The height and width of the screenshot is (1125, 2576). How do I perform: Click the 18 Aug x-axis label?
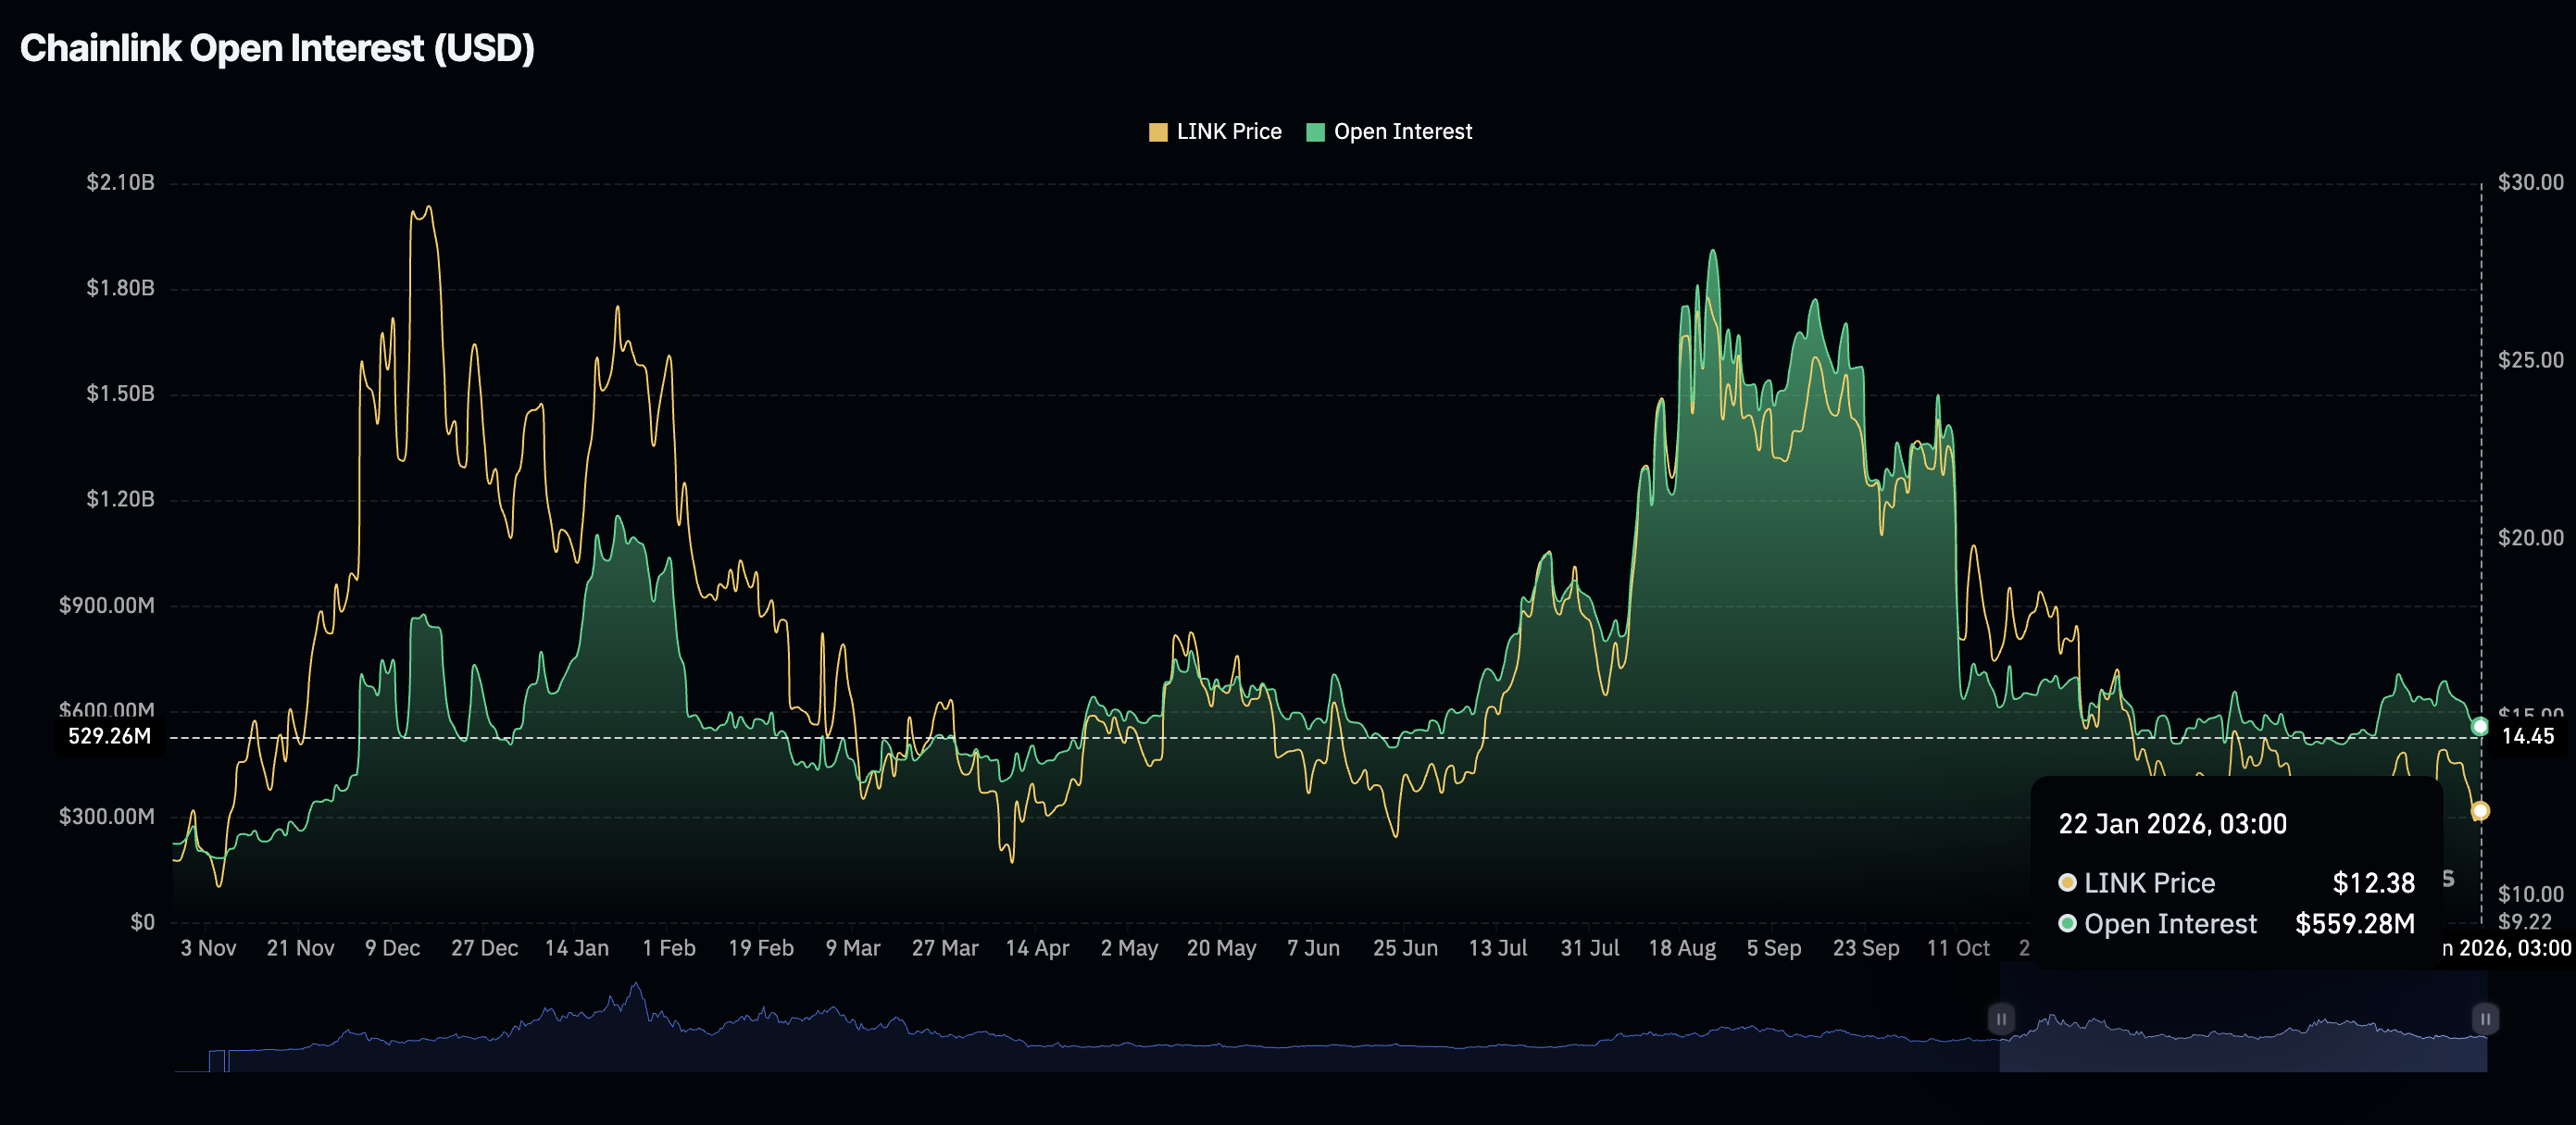[x=1684, y=948]
